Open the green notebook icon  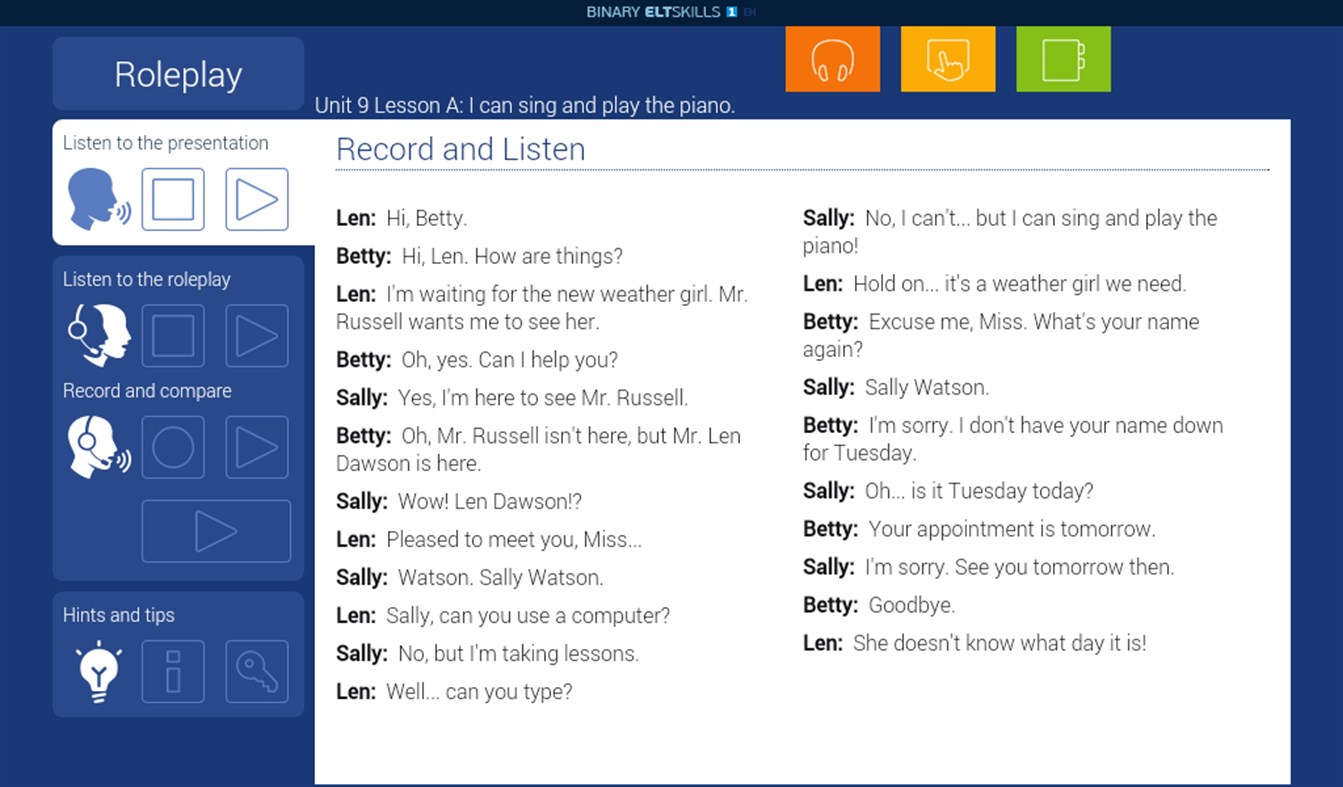pos(1062,58)
